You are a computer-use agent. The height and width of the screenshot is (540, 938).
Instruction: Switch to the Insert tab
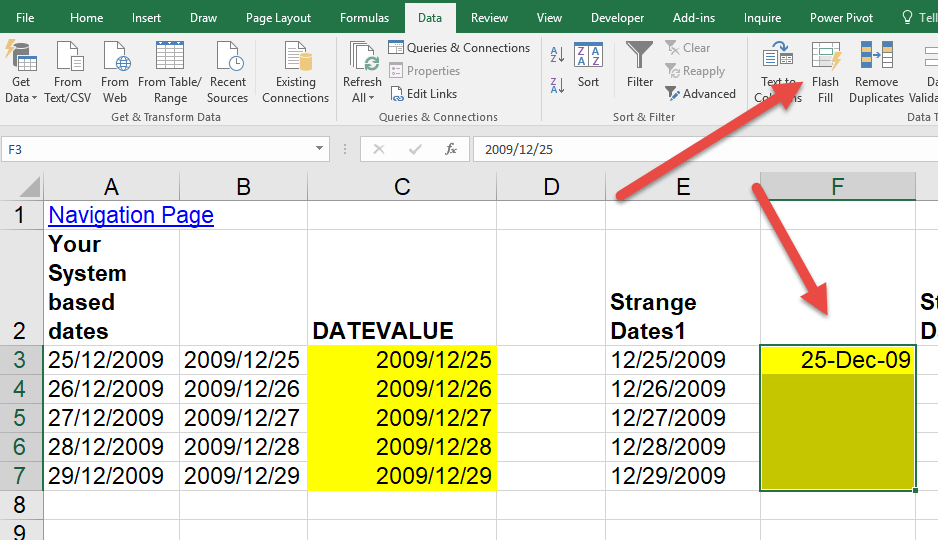[146, 18]
